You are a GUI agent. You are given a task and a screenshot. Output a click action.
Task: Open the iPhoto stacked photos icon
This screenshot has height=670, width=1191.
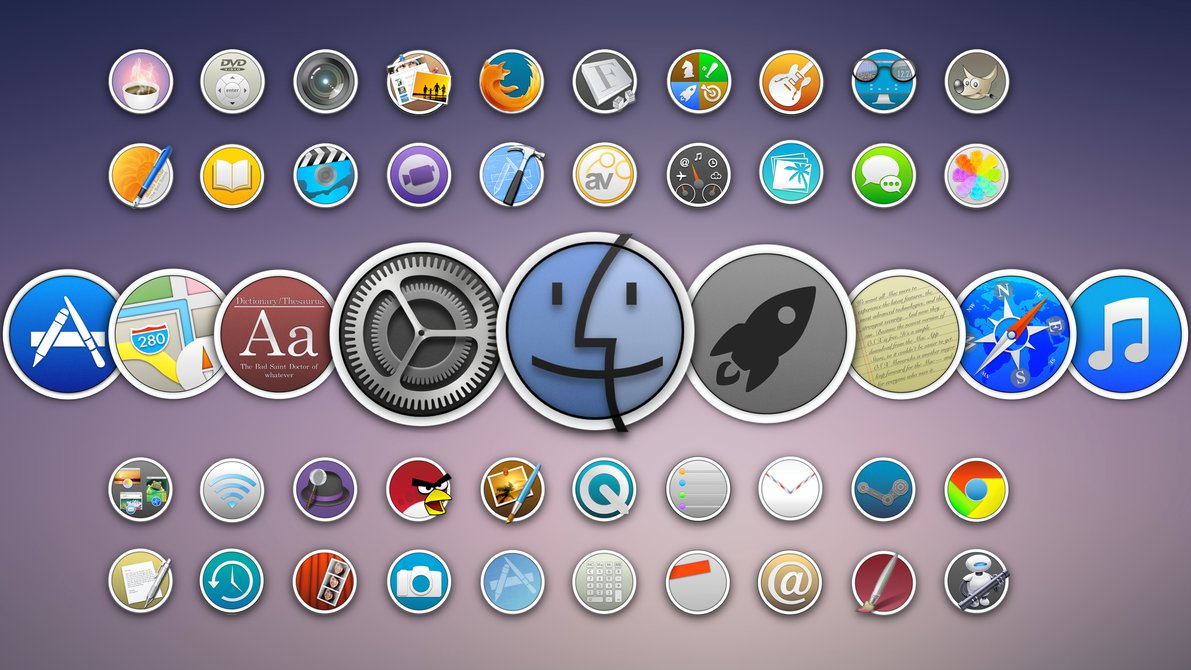pos(419,81)
